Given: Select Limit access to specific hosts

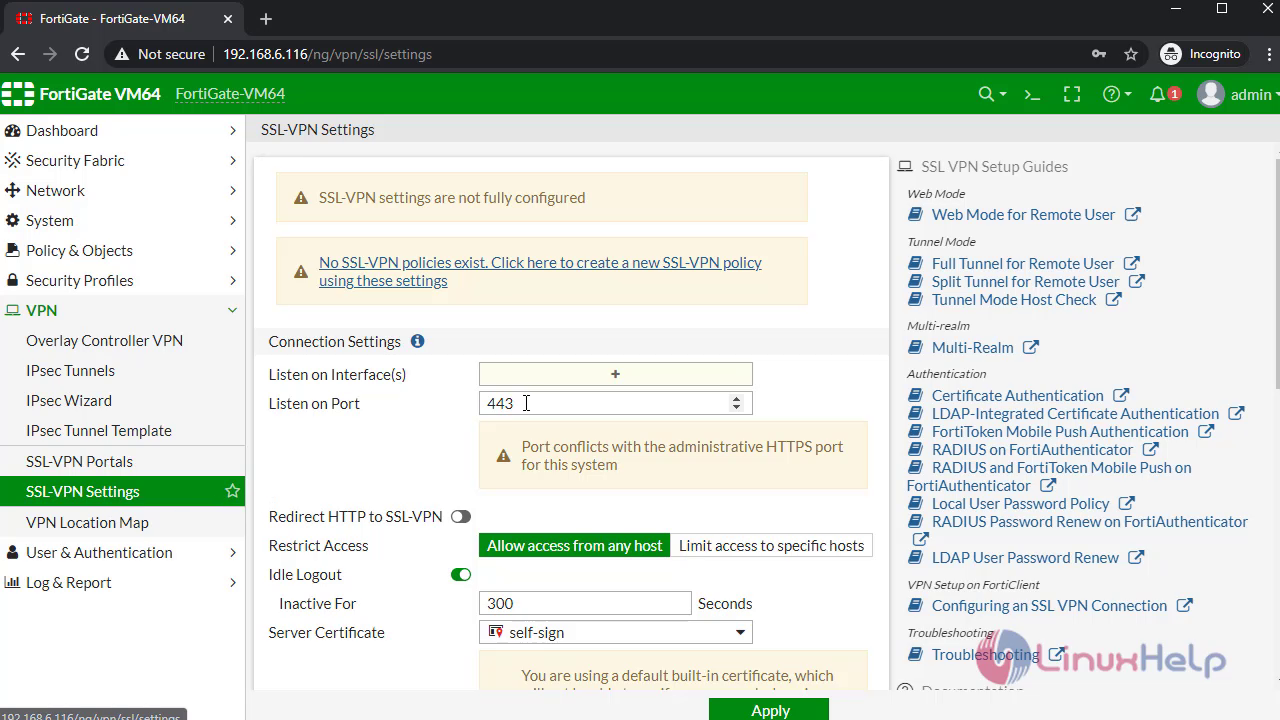Looking at the screenshot, I should (771, 545).
